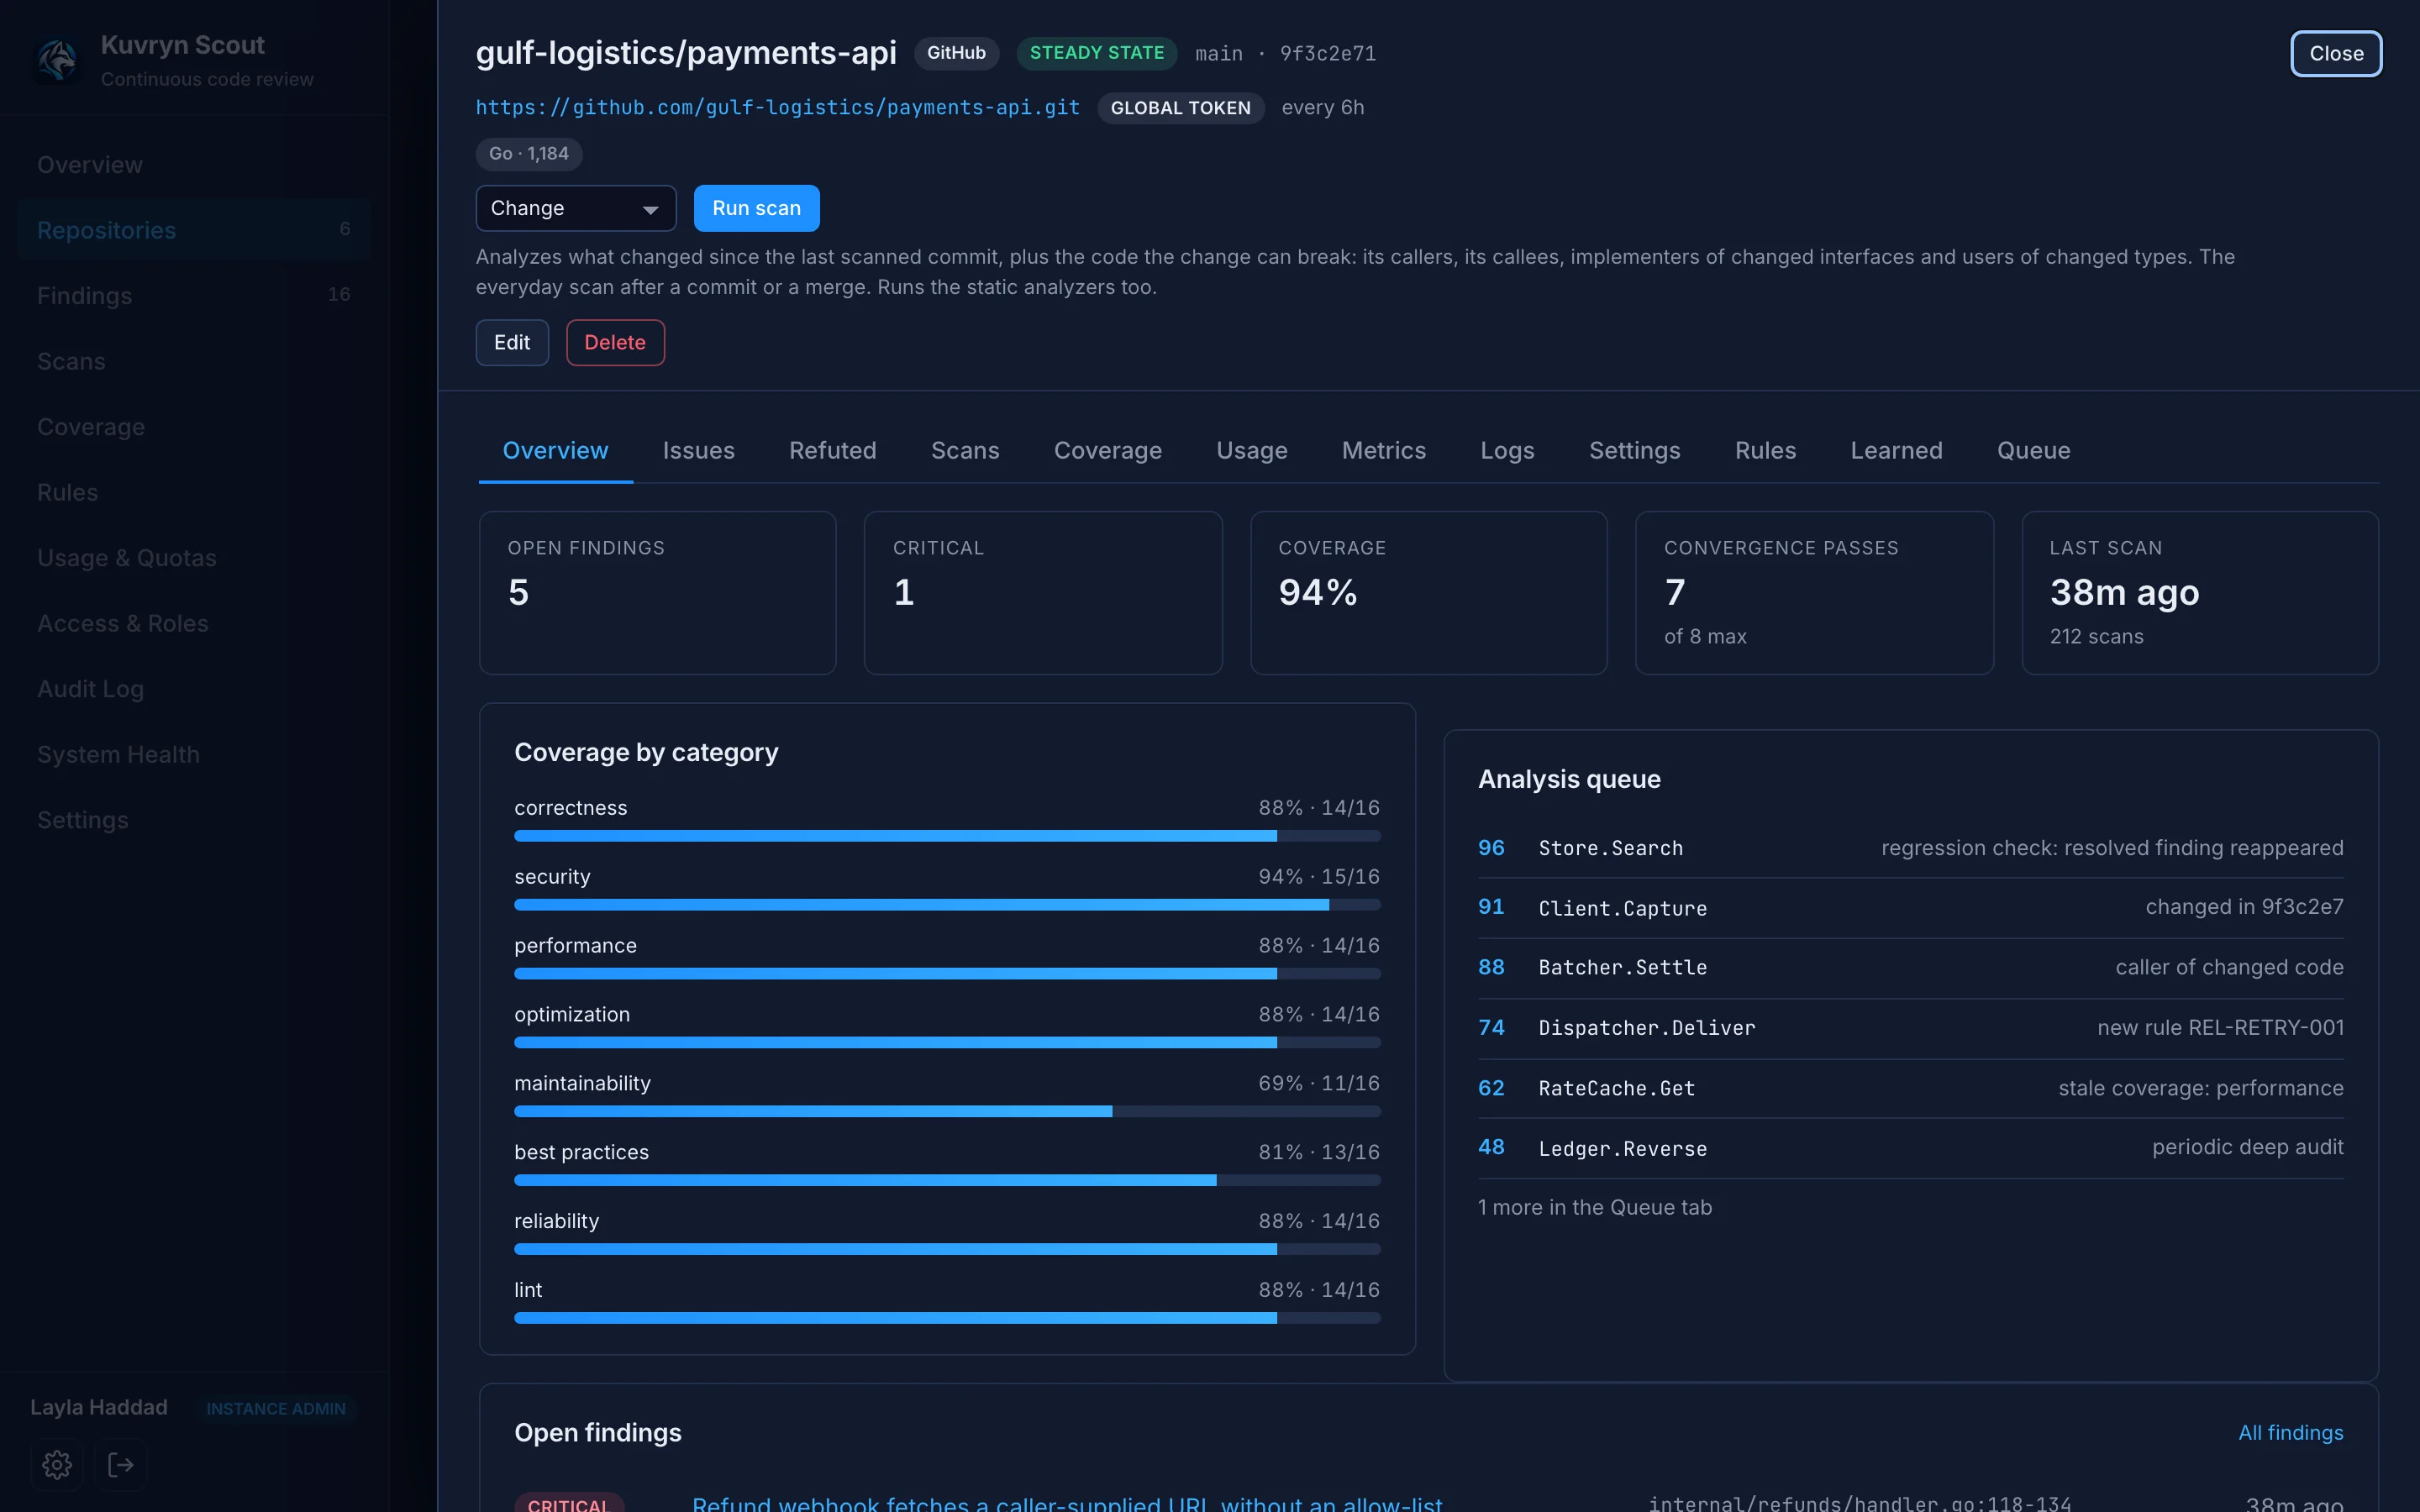The width and height of the screenshot is (2420, 1512).
Task: Click the Critical stat card
Action: coord(1043,593)
